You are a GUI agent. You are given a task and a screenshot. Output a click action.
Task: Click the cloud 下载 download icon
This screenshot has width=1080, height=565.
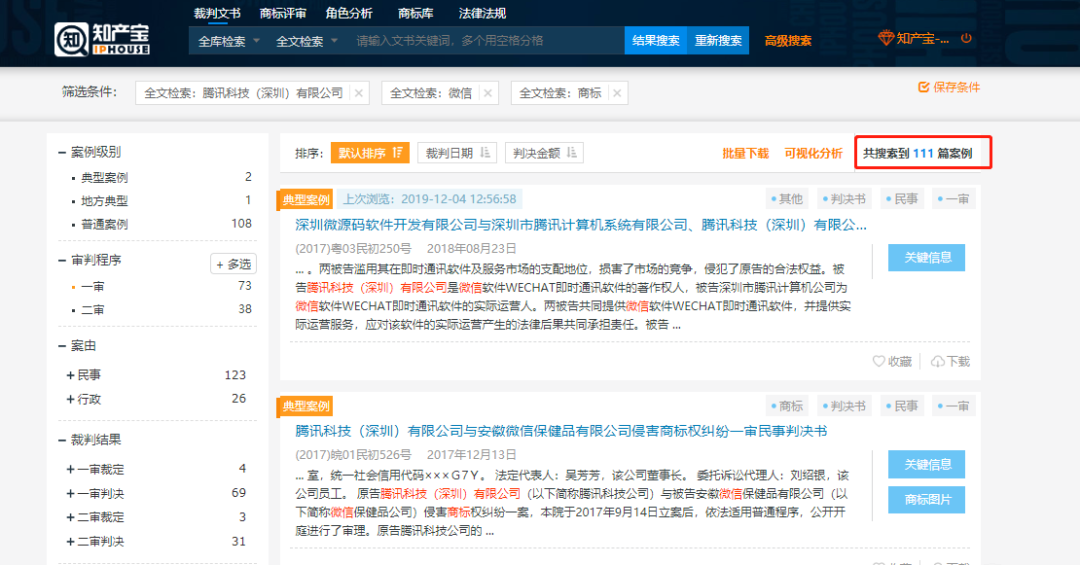[937, 361]
